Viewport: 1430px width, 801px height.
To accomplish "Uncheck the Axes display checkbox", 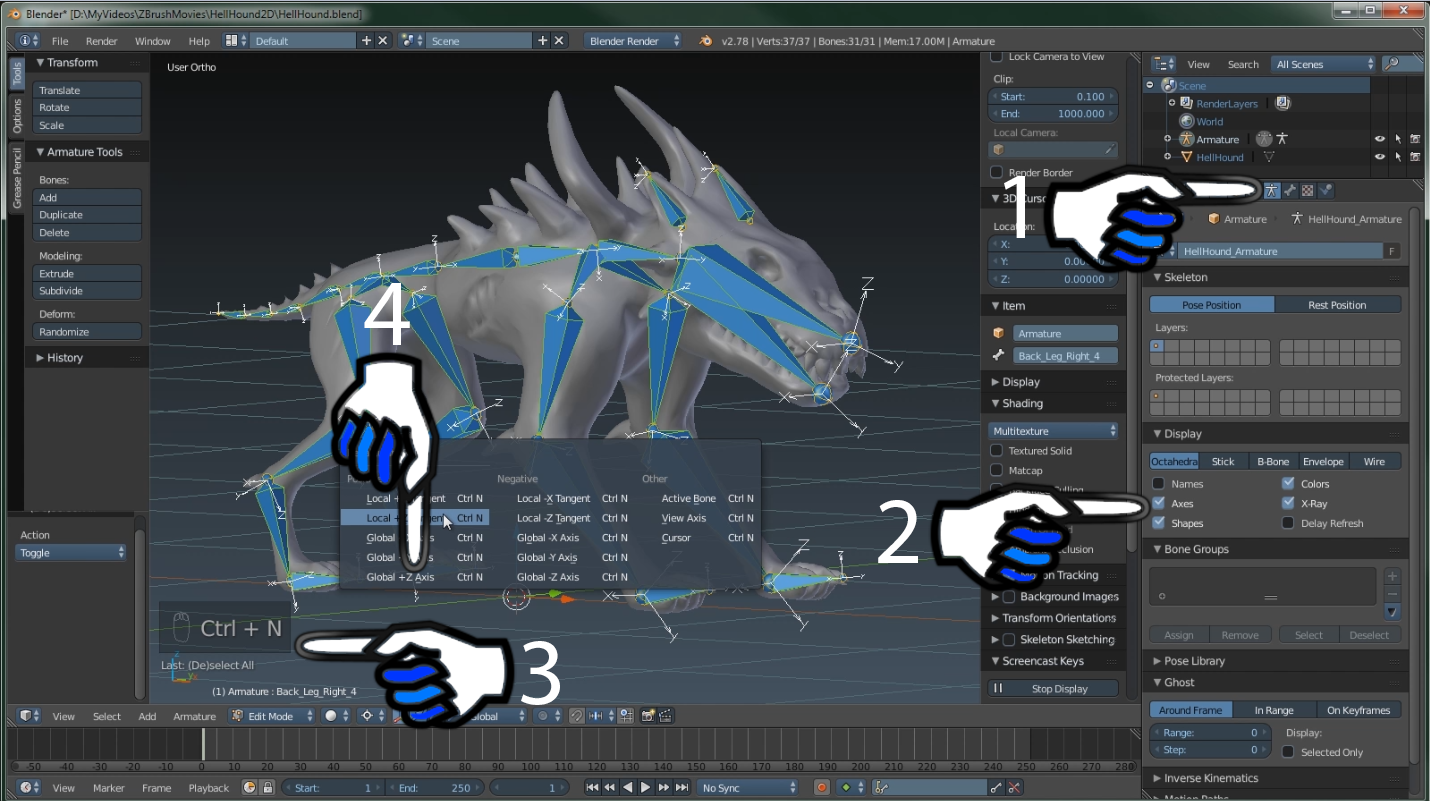I will click(1159, 503).
